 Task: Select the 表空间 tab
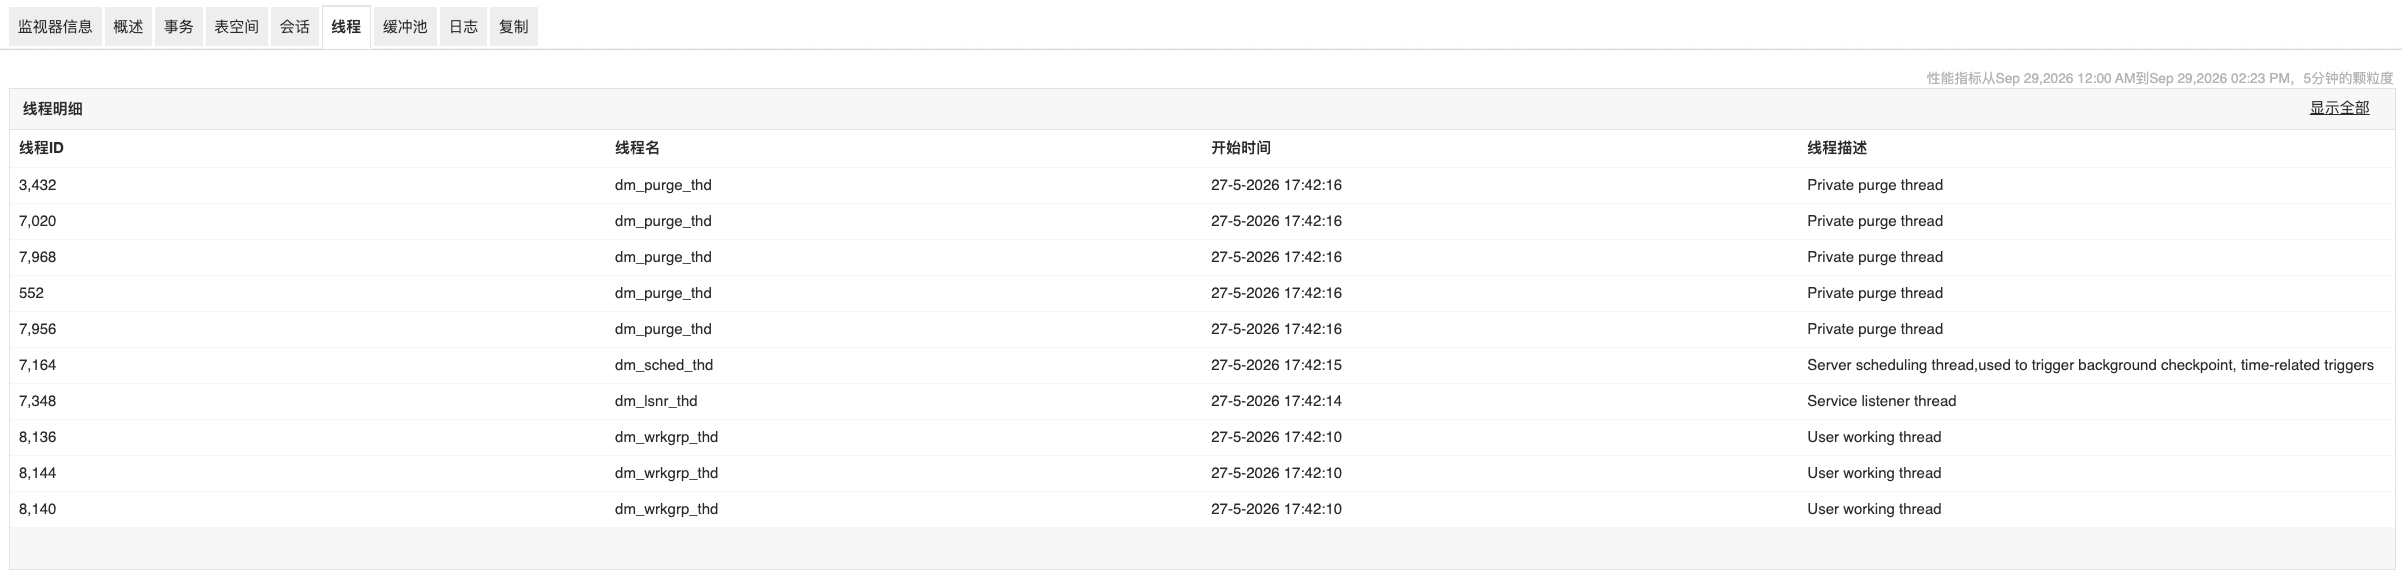[x=237, y=27]
